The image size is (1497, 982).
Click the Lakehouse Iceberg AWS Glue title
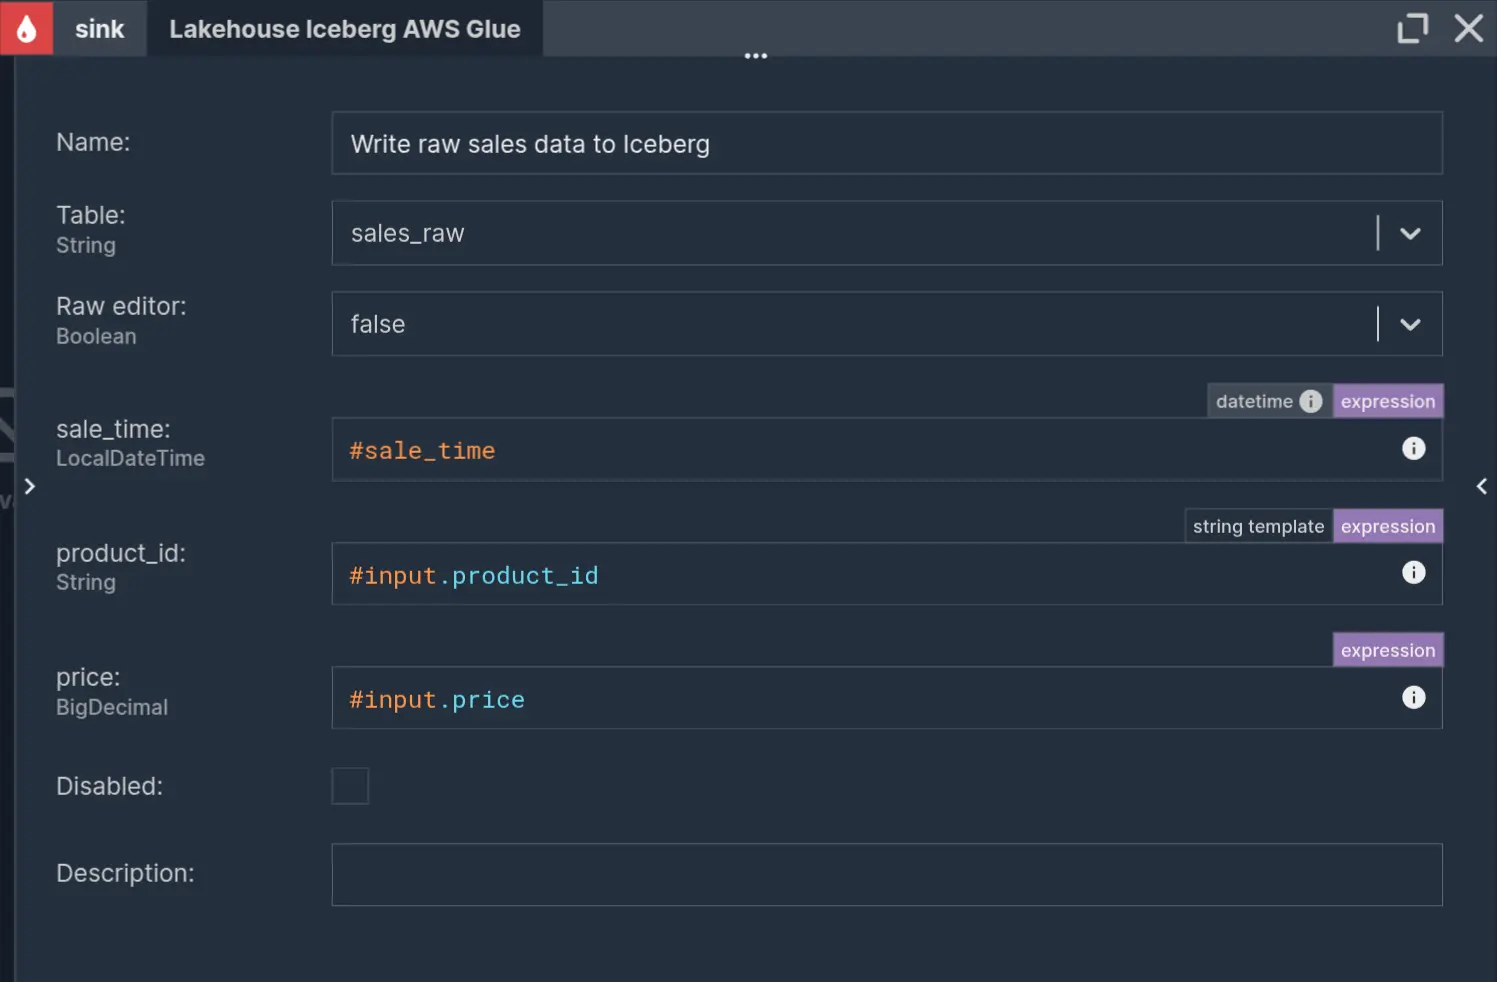345,29
